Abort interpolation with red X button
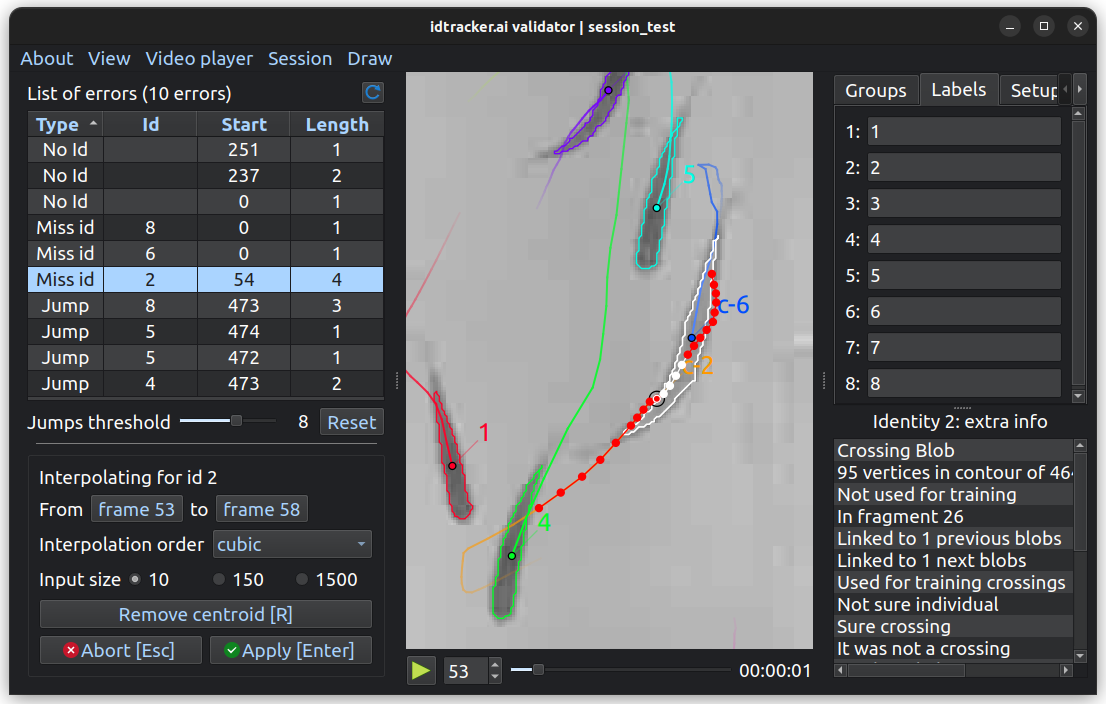 pyautogui.click(x=121, y=650)
